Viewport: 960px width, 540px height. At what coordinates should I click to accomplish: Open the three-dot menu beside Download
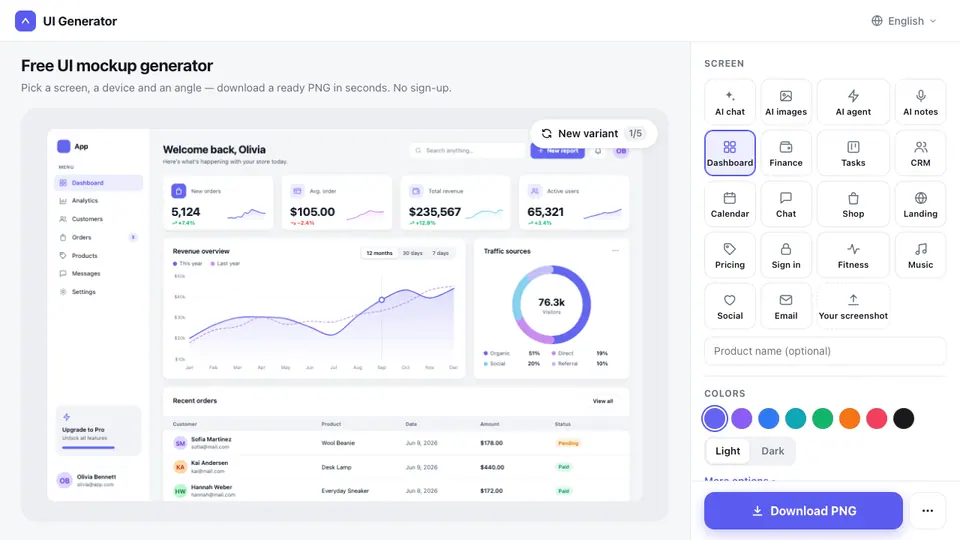pos(928,511)
